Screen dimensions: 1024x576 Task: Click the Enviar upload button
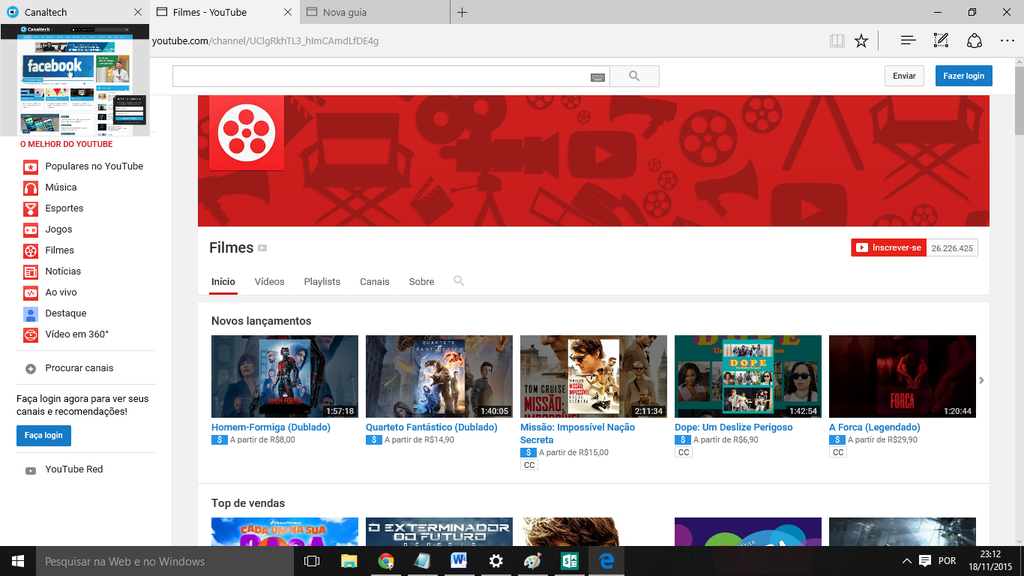pos(904,76)
